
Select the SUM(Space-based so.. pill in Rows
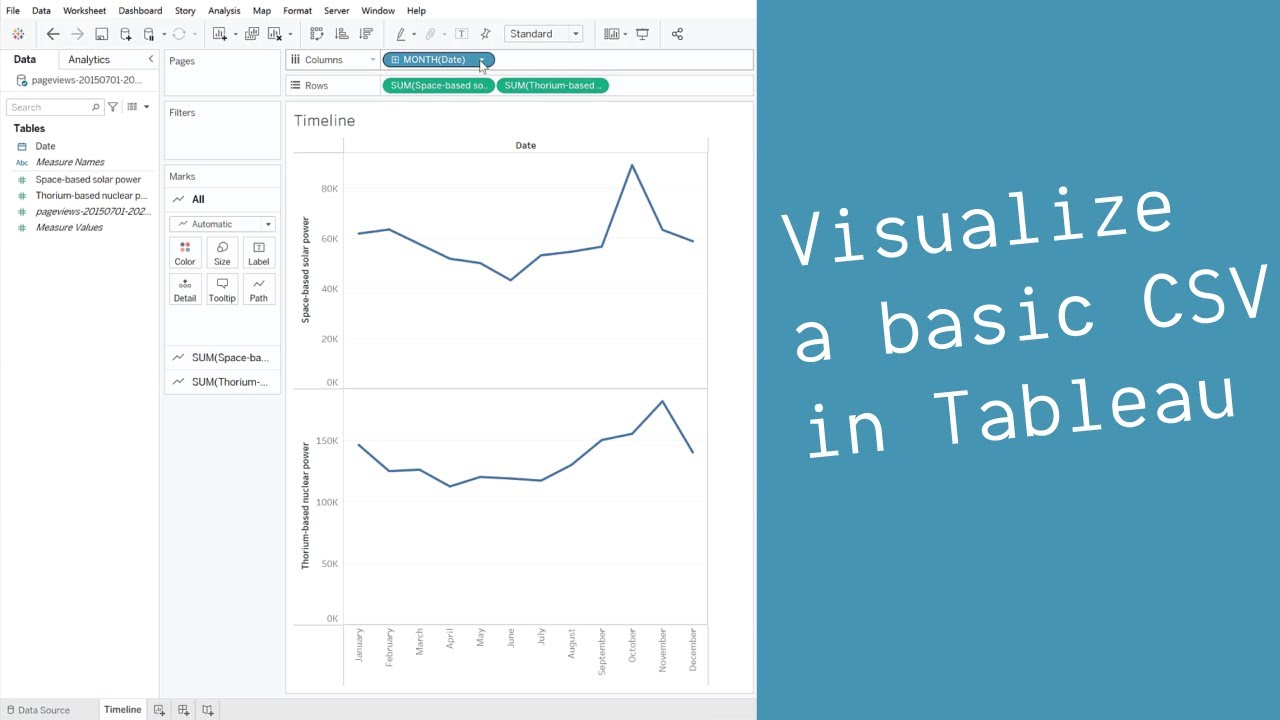tap(438, 86)
